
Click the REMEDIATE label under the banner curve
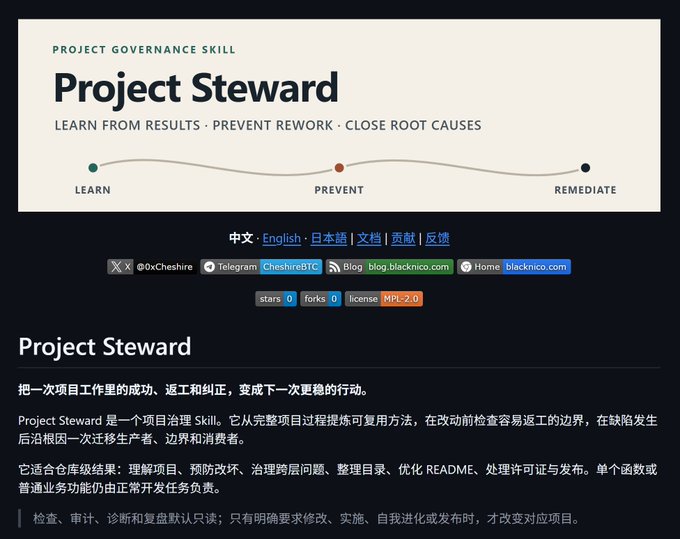click(585, 190)
